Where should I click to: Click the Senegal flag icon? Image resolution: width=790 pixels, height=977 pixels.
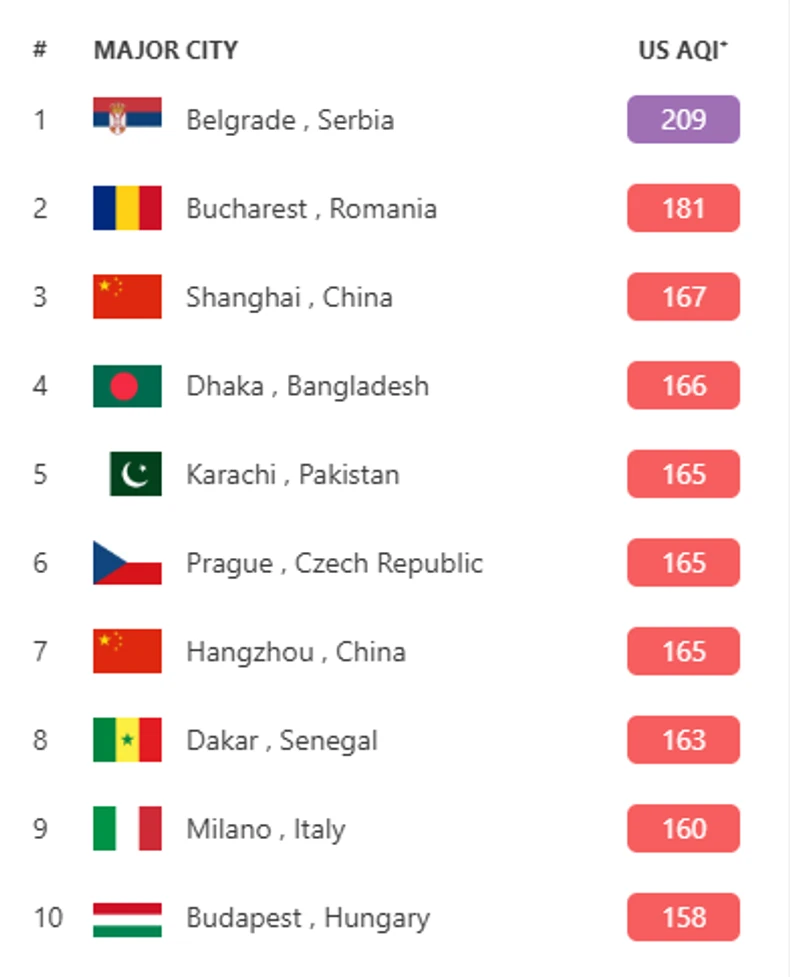[x=127, y=740]
